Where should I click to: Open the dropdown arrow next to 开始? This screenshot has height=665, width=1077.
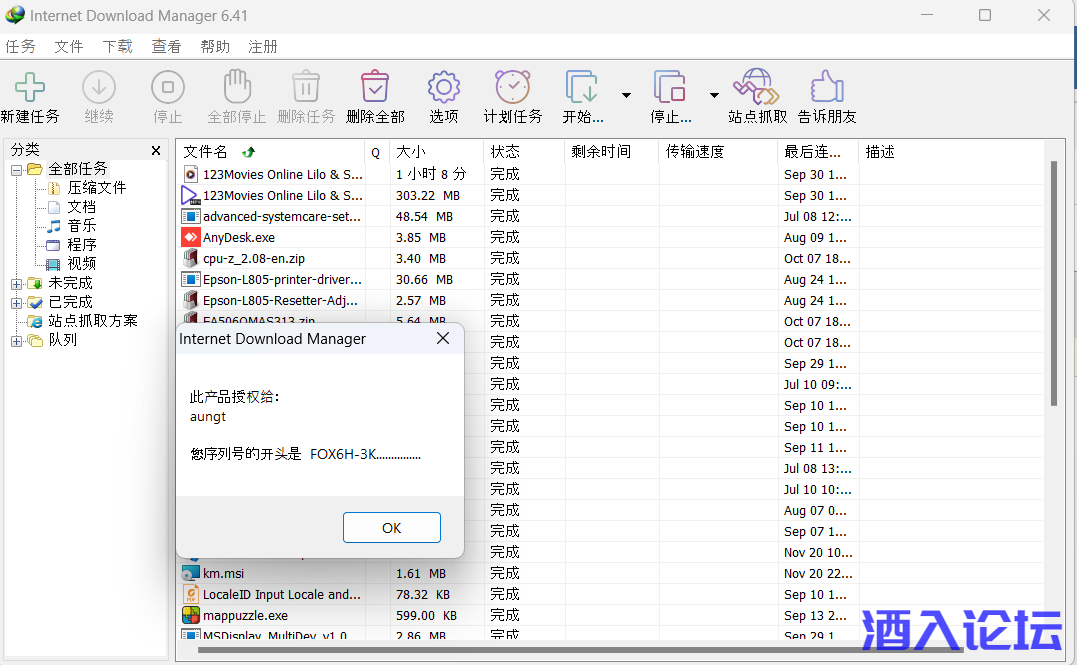tap(627, 95)
